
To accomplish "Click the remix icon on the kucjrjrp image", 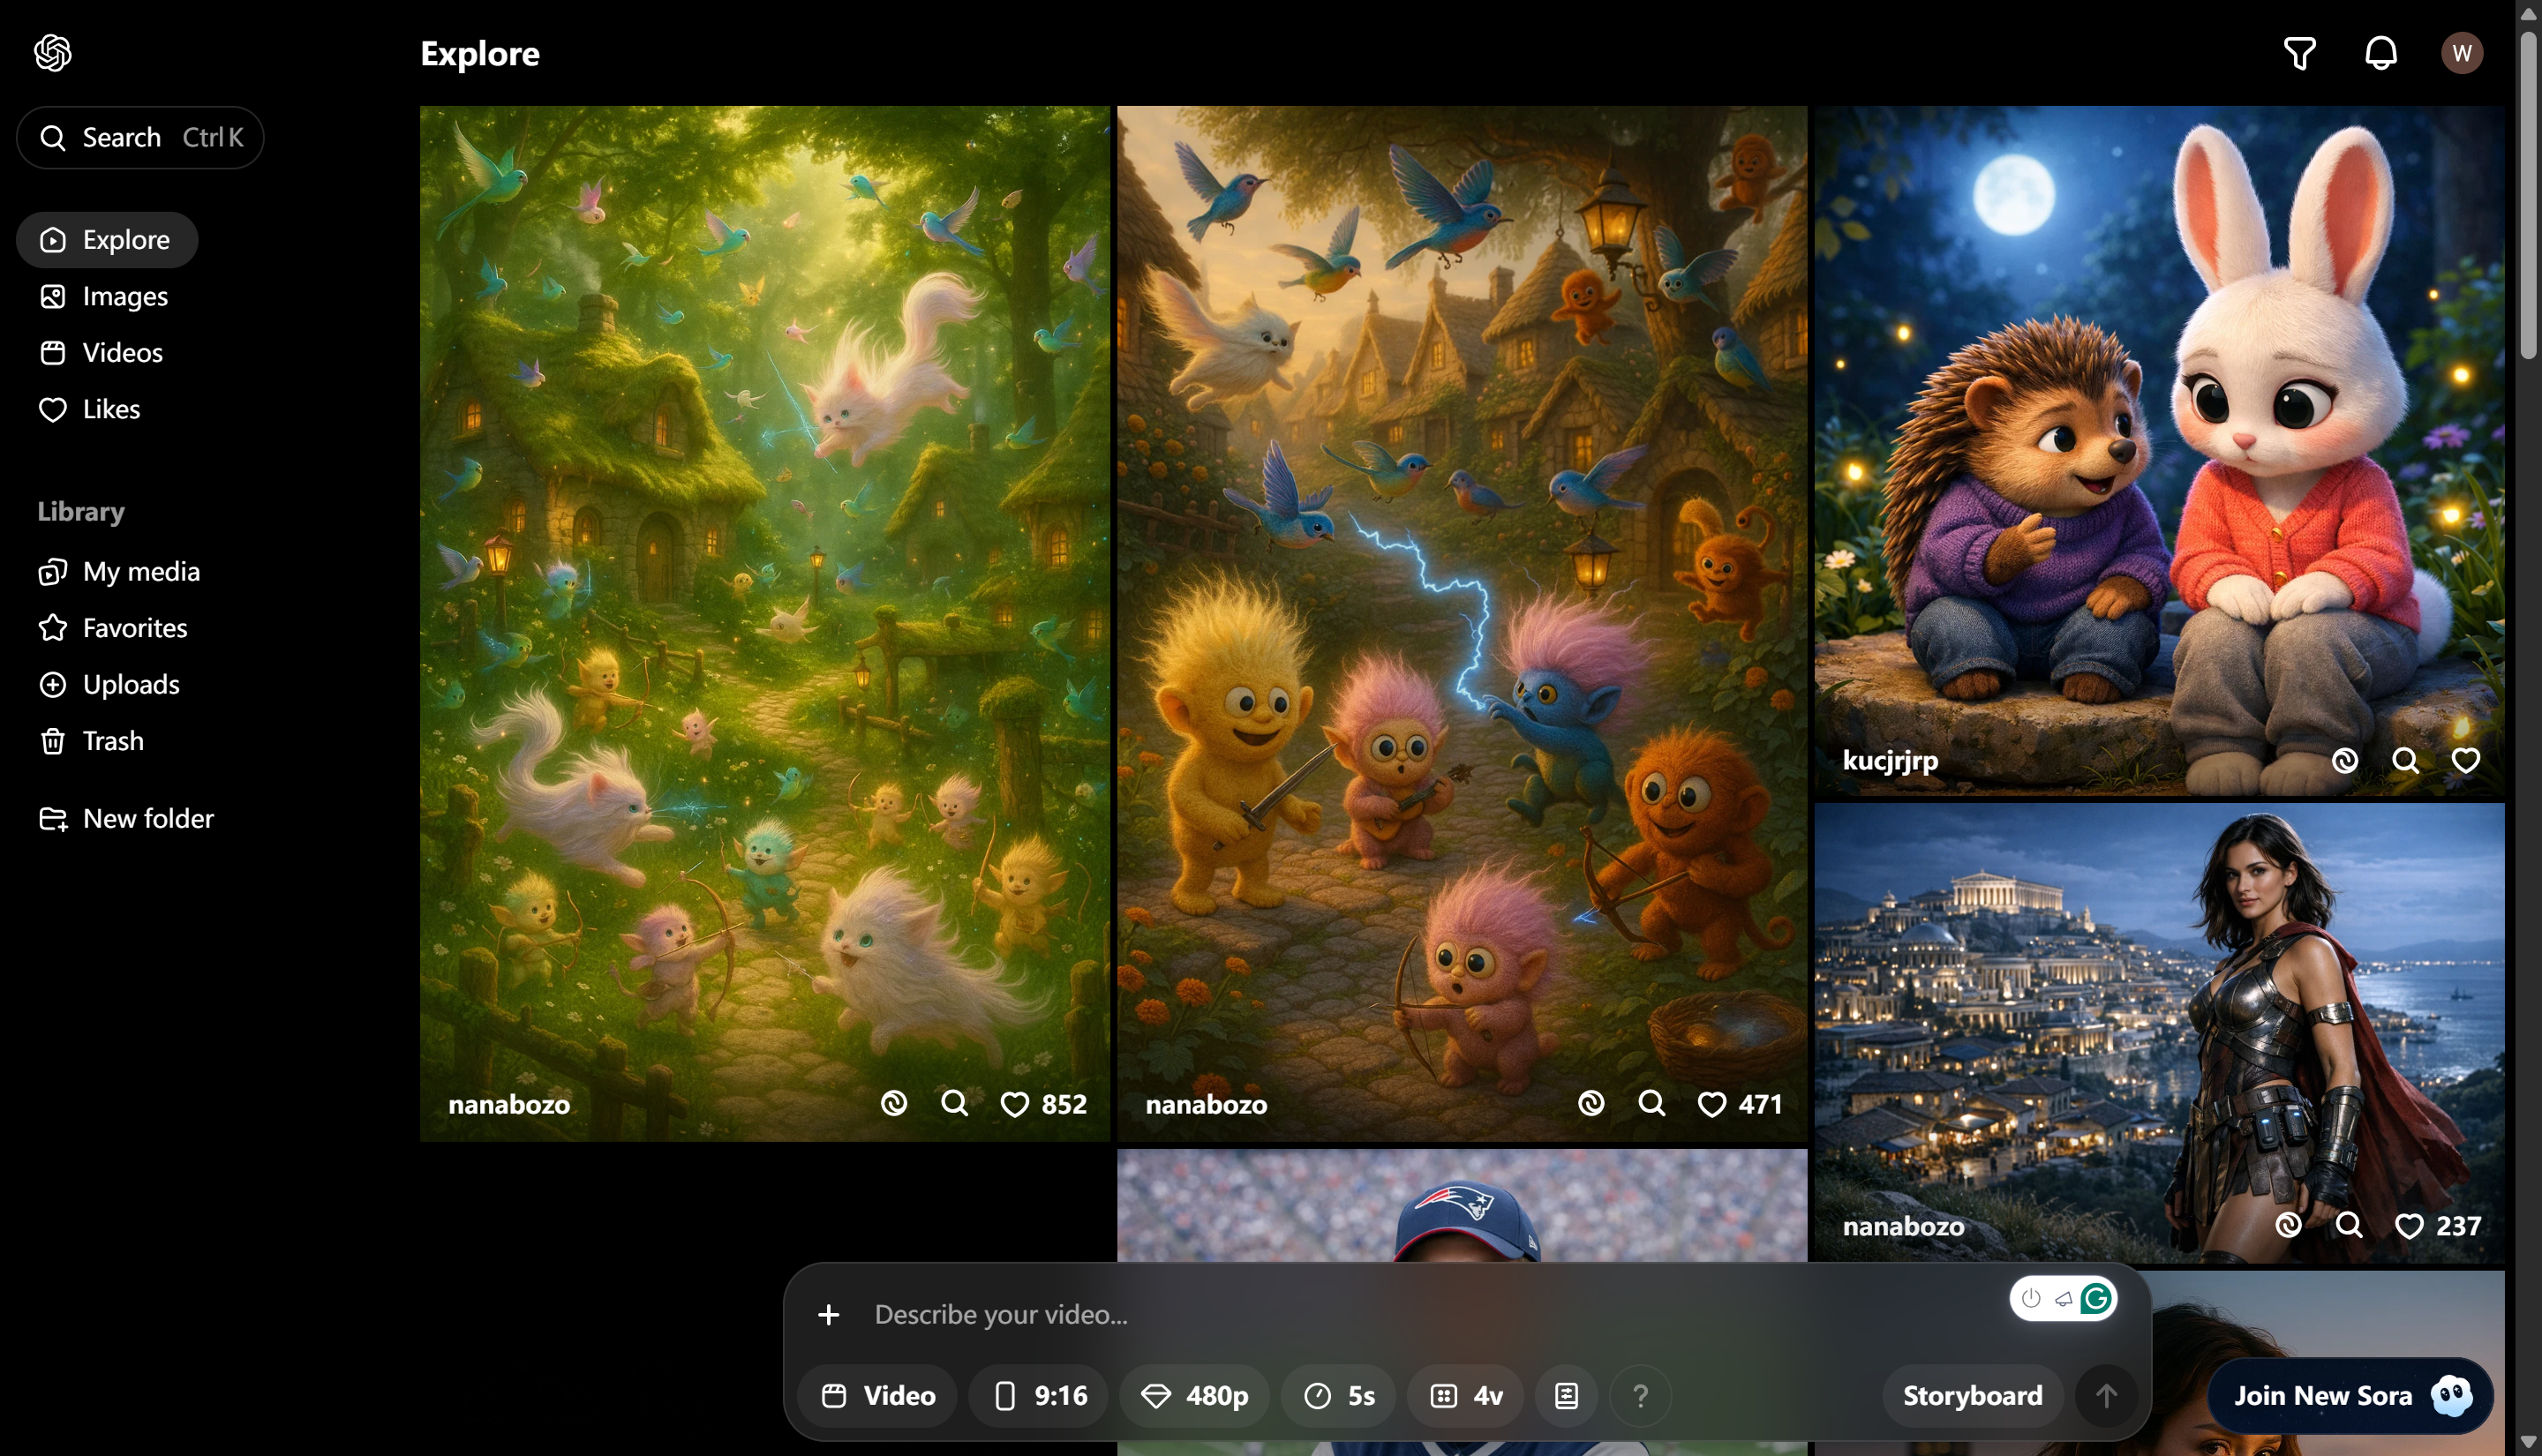I will click(x=2344, y=761).
